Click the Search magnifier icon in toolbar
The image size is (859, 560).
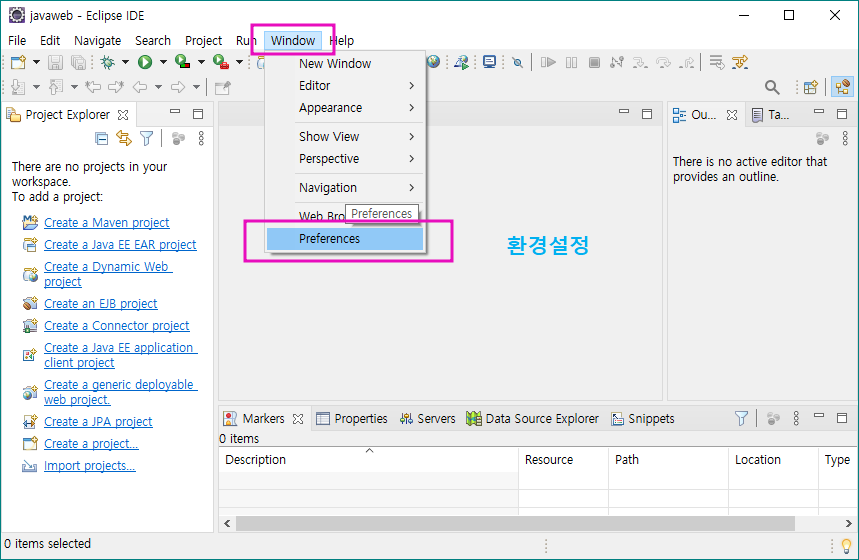click(772, 87)
